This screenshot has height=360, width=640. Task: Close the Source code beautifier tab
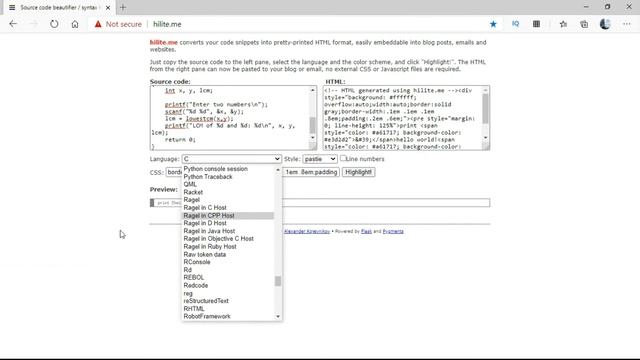tap(108, 7)
